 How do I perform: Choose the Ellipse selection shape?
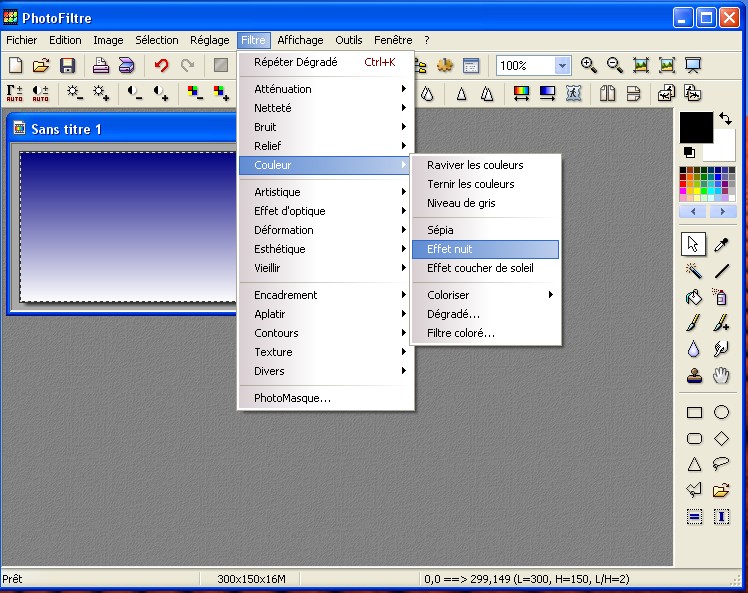tap(721, 412)
